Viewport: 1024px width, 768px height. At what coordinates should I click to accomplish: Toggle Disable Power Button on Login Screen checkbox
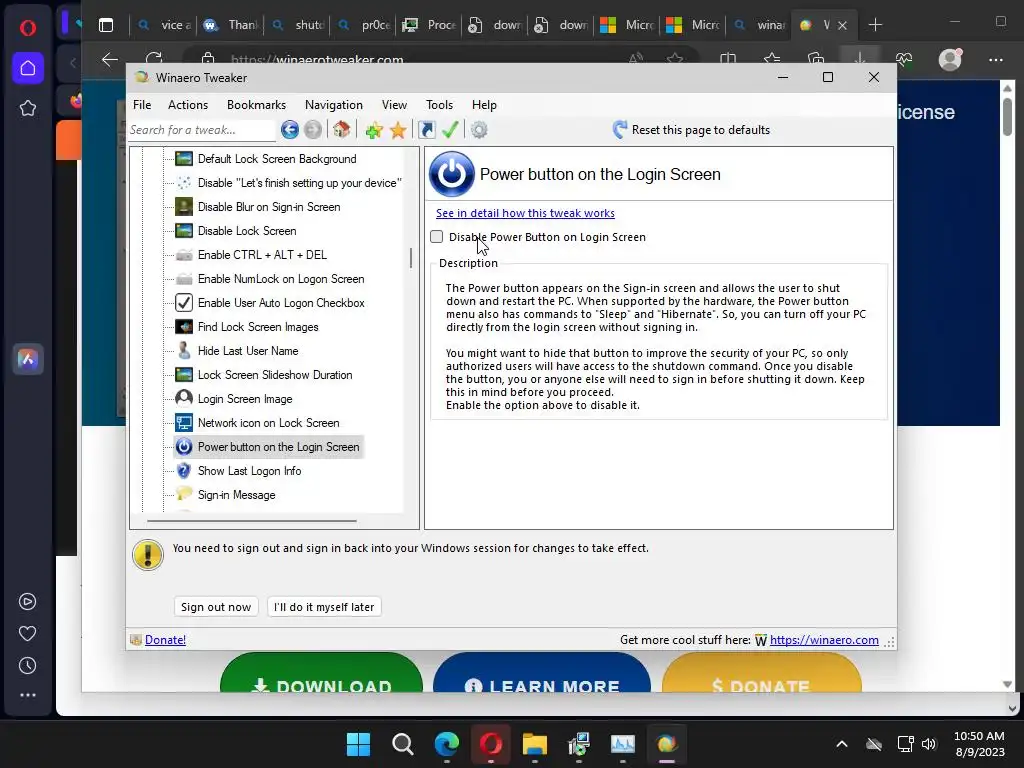coord(437,237)
